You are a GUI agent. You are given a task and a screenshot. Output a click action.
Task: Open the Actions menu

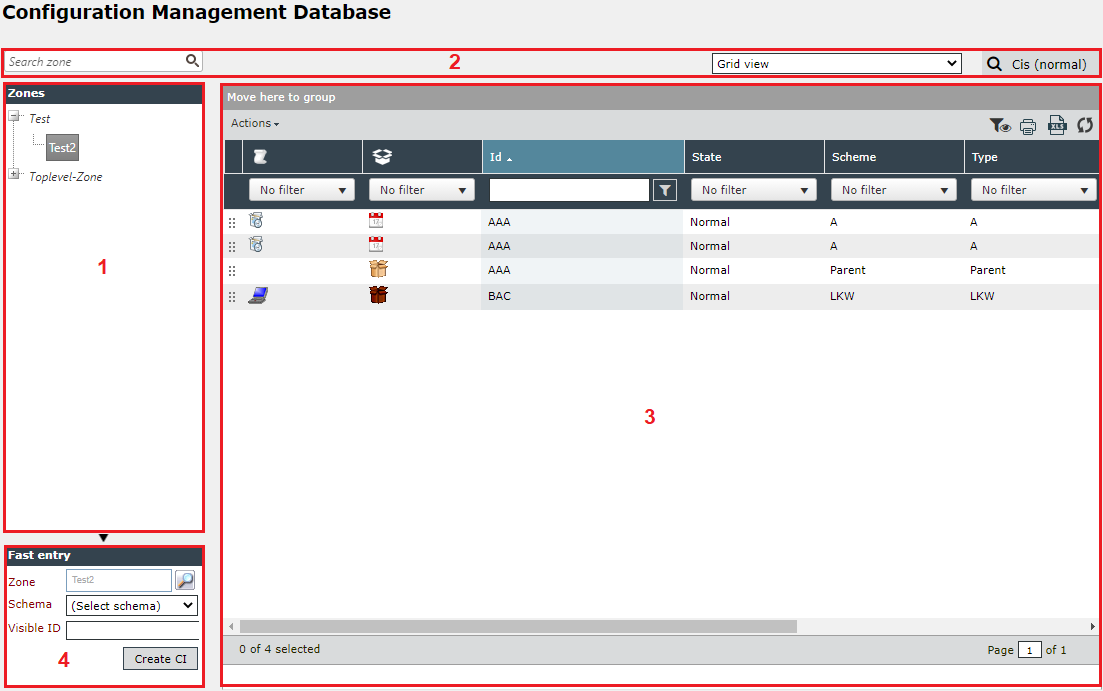(255, 123)
